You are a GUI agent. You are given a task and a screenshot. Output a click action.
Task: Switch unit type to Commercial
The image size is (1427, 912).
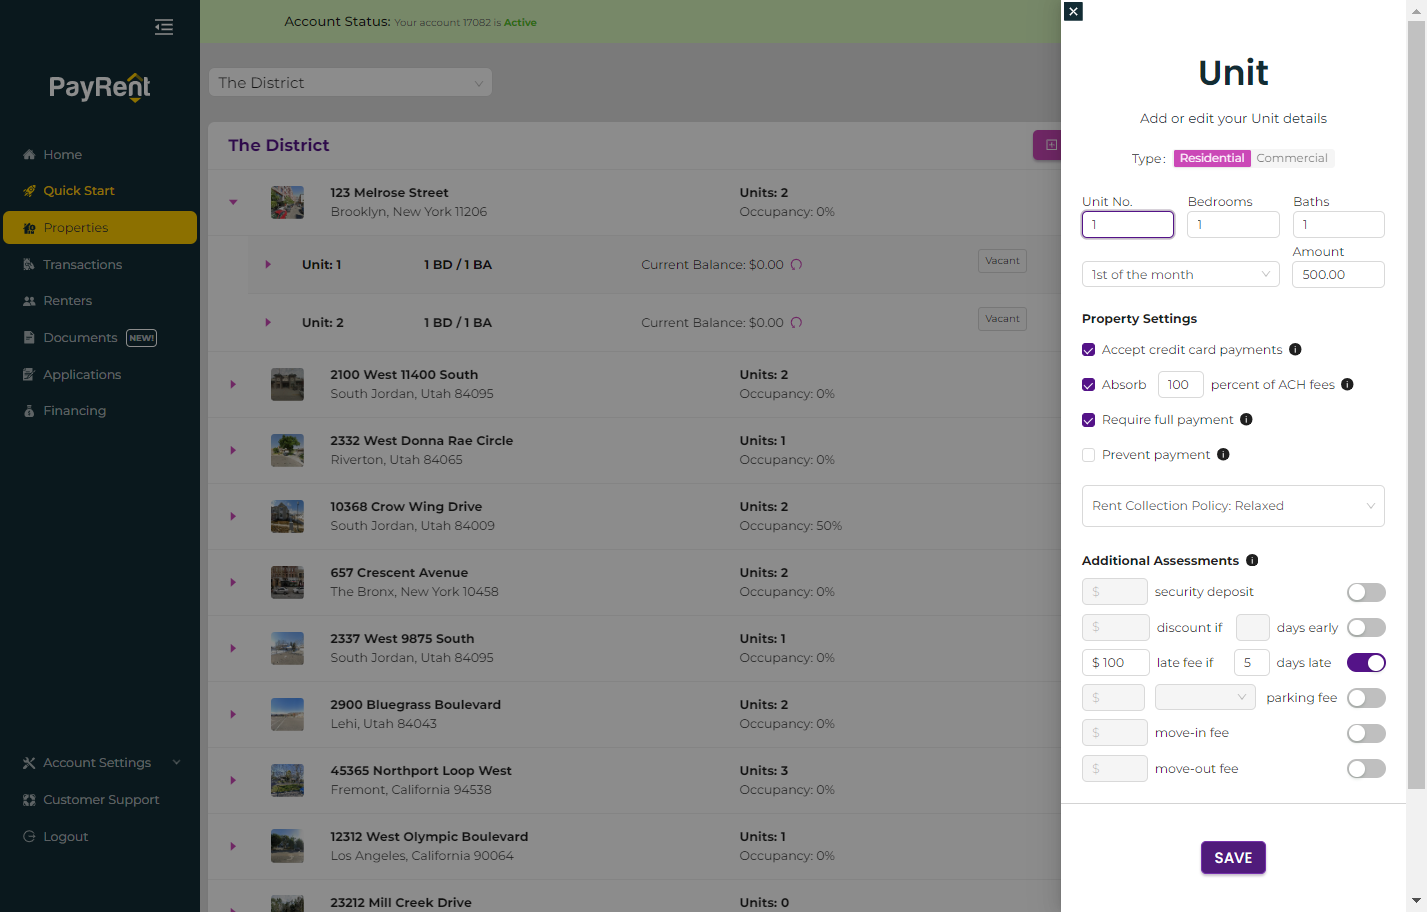[x=1292, y=158]
